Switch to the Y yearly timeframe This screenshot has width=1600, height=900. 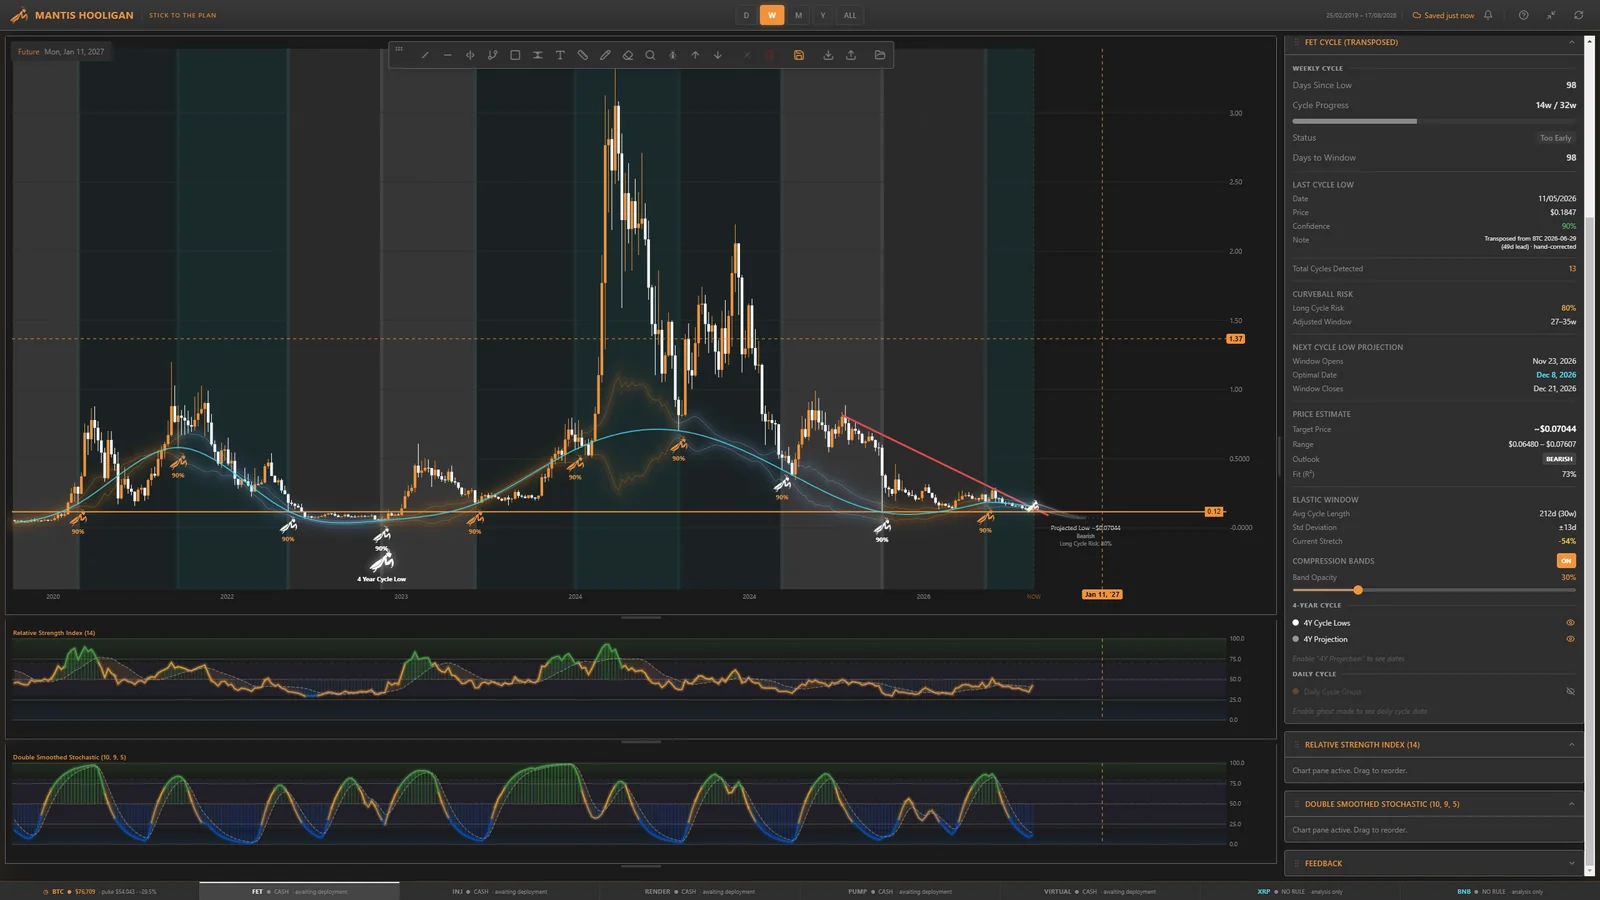click(823, 15)
